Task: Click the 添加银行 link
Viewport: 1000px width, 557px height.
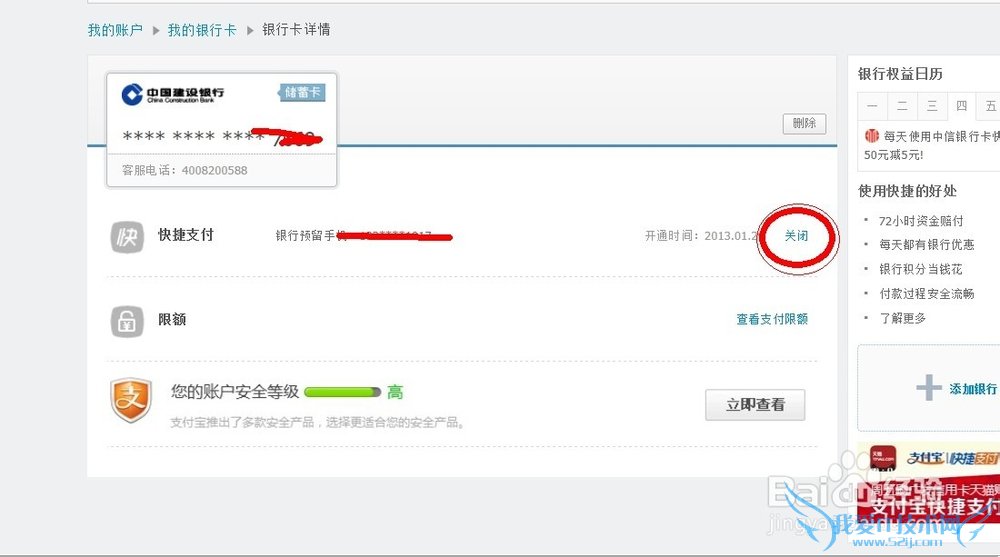Action: click(973, 389)
